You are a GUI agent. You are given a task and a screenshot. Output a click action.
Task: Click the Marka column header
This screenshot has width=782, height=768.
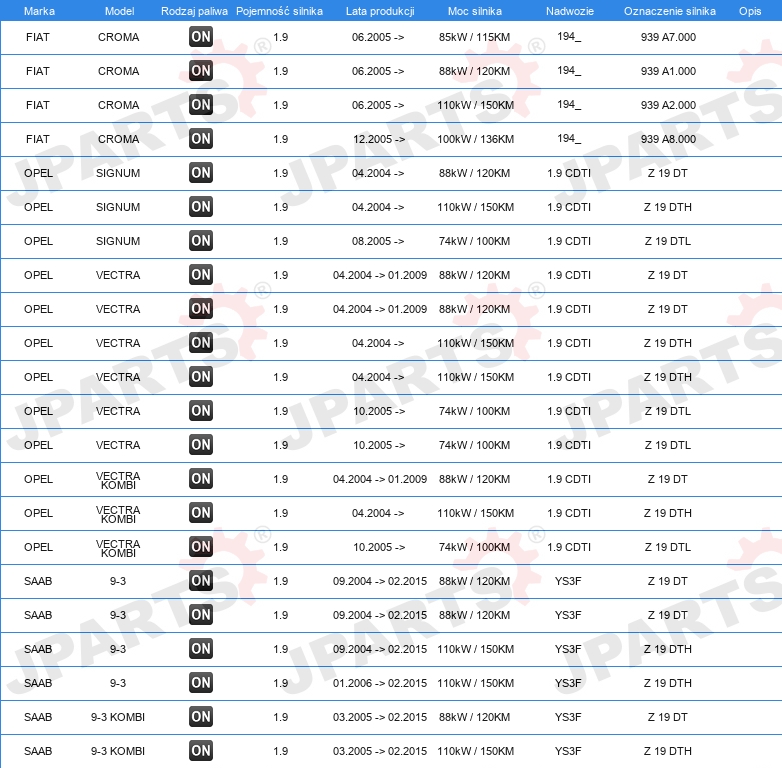click(x=39, y=11)
